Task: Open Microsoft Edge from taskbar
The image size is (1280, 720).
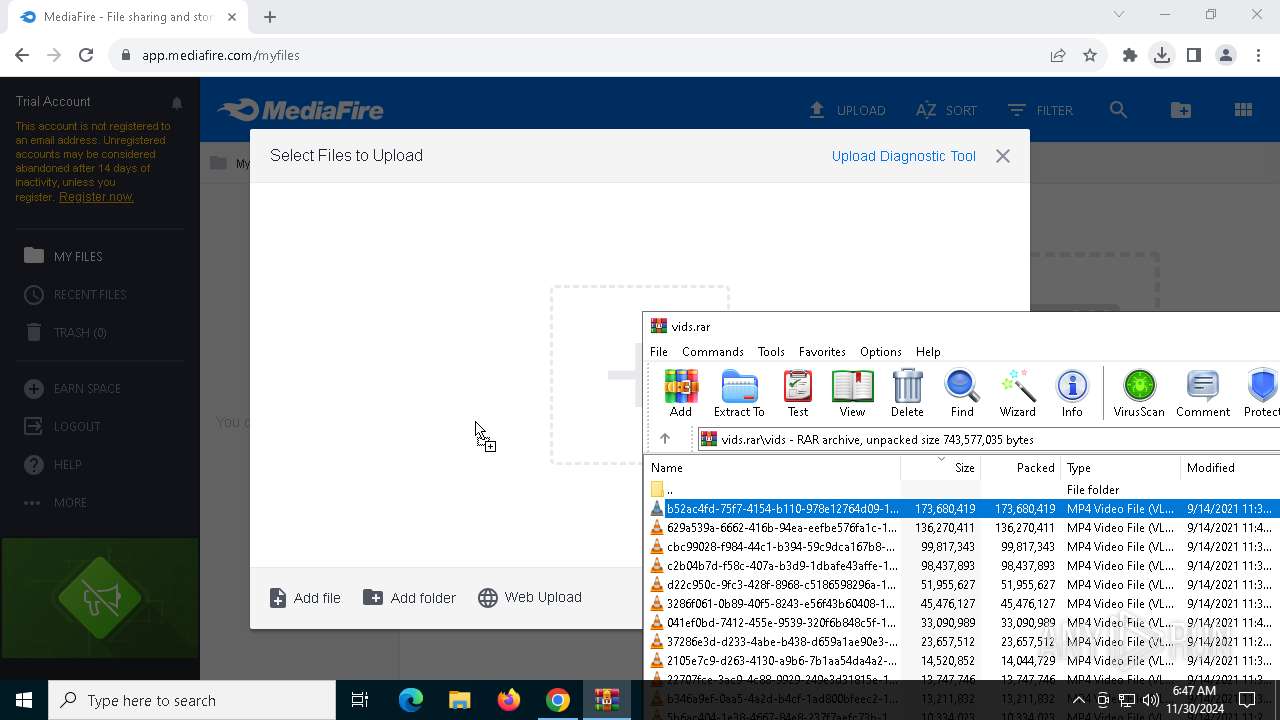Action: pos(411,700)
